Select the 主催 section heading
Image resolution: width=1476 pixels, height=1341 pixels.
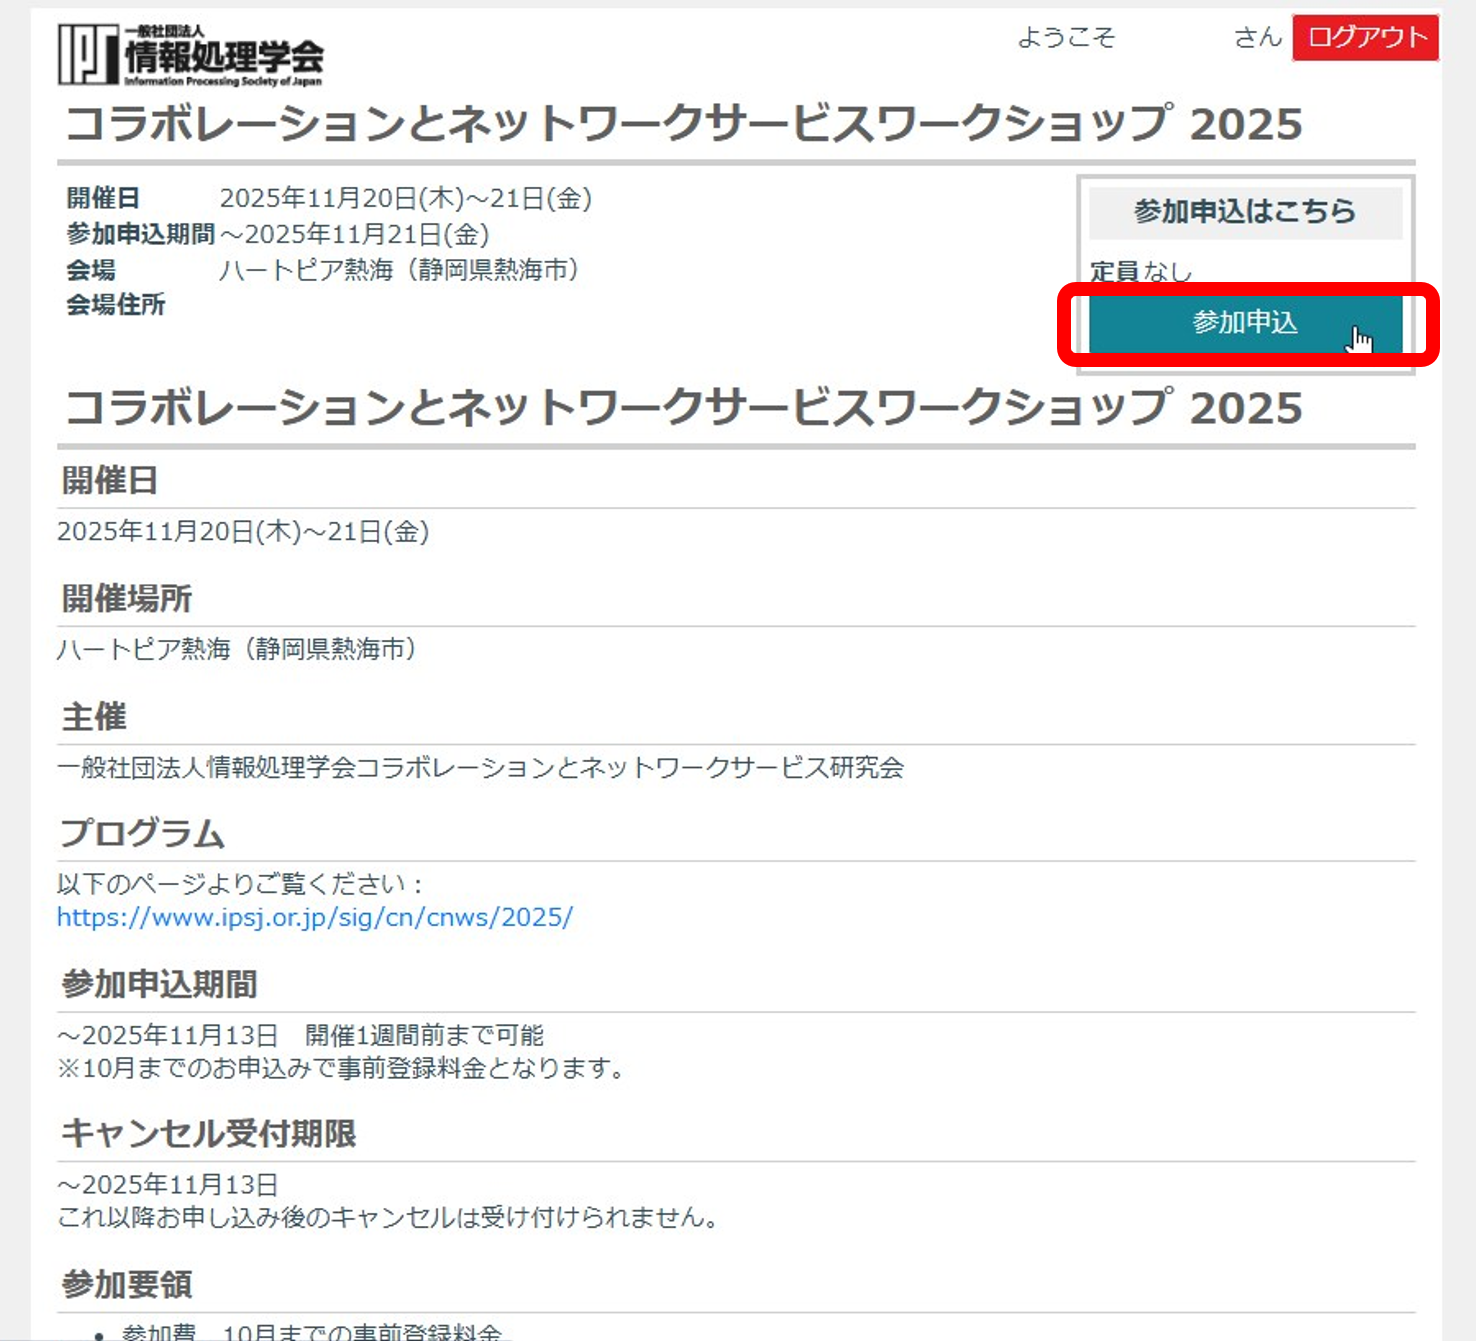94,716
